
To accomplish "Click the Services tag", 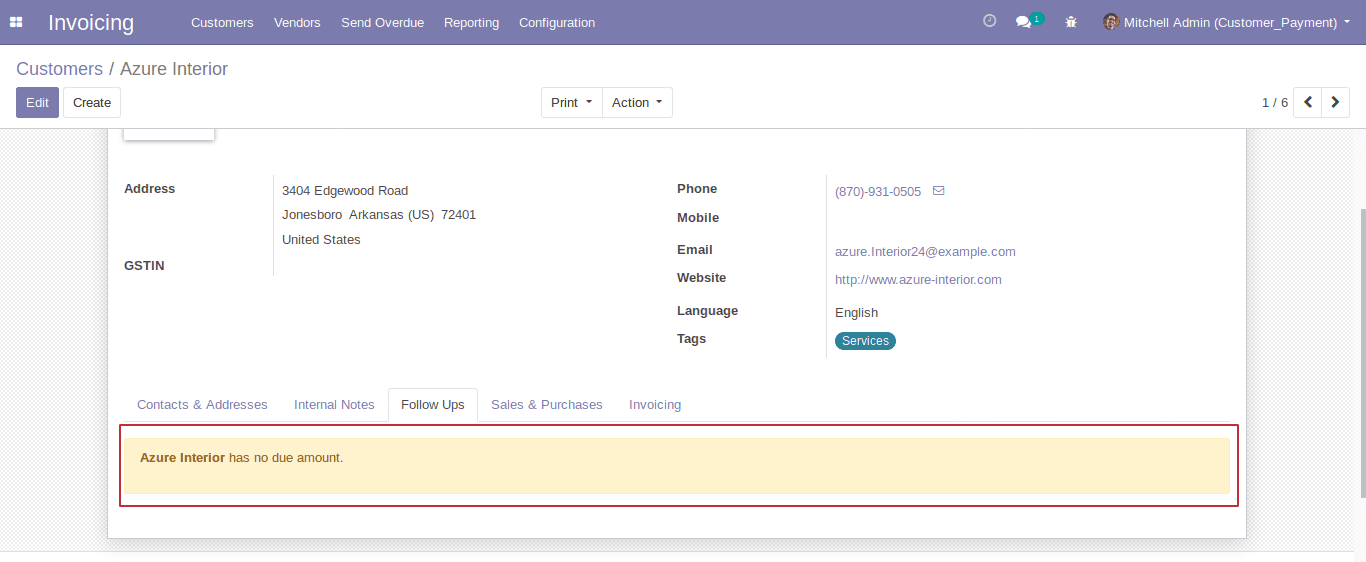I will [x=865, y=341].
